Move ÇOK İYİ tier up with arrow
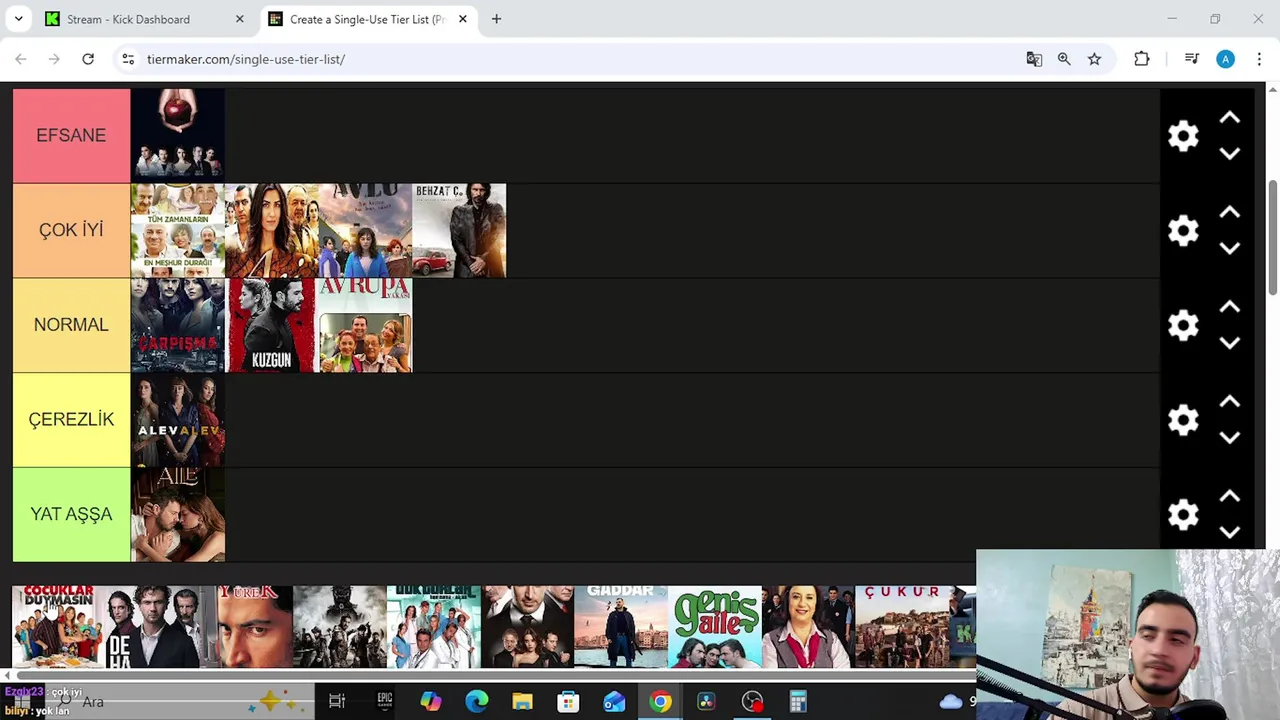 coord(1230,212)
